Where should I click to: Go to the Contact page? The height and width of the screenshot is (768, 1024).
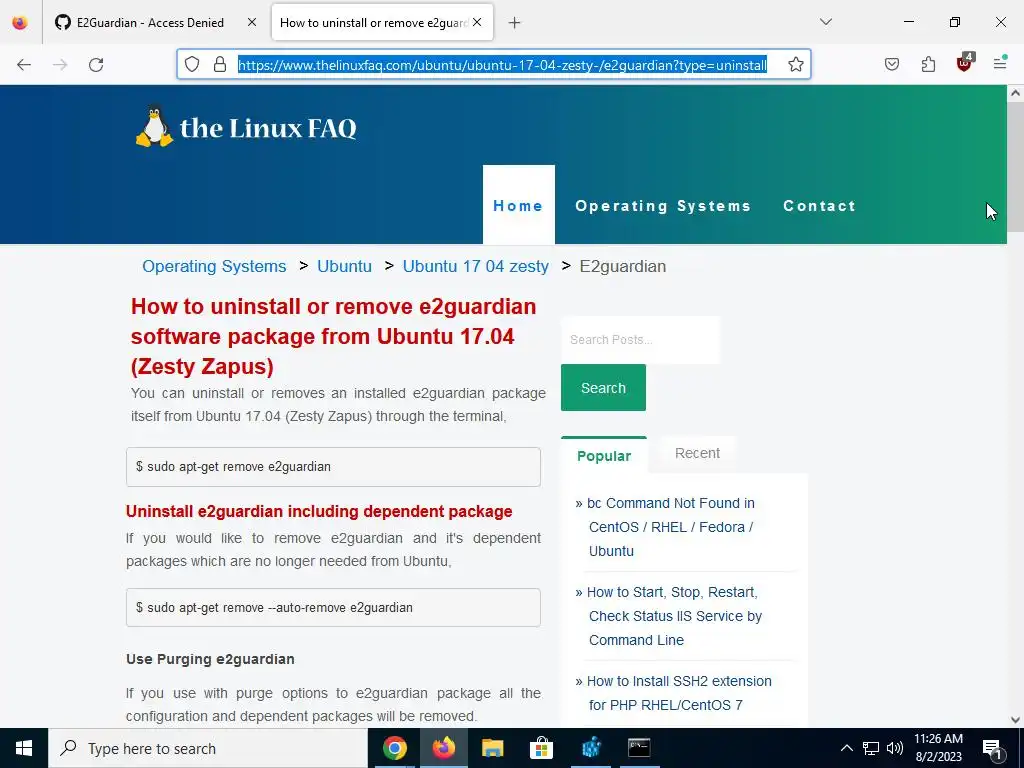pyautogui.click(x=820, y=206)
